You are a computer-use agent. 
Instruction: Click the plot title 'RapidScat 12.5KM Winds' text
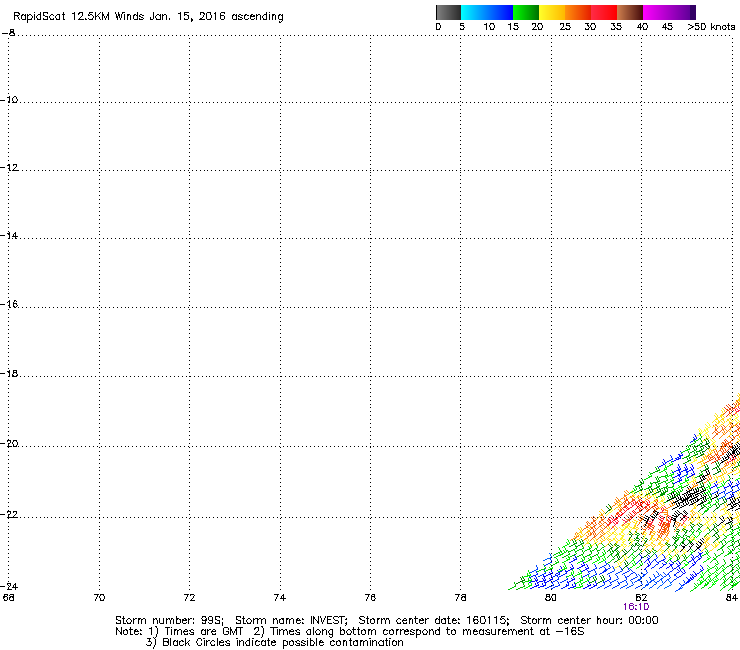pyautogui.click(x=79, y=17)
